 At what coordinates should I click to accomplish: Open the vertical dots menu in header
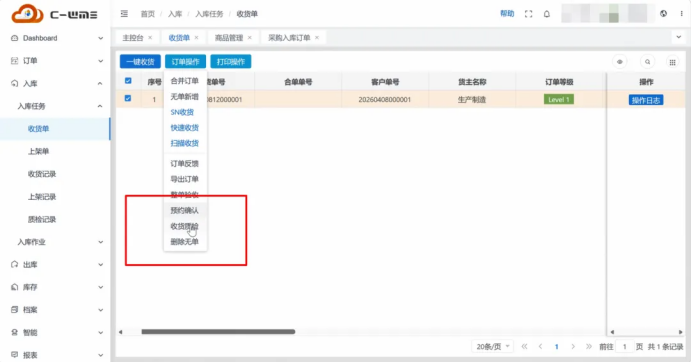(x=681, y=14)
